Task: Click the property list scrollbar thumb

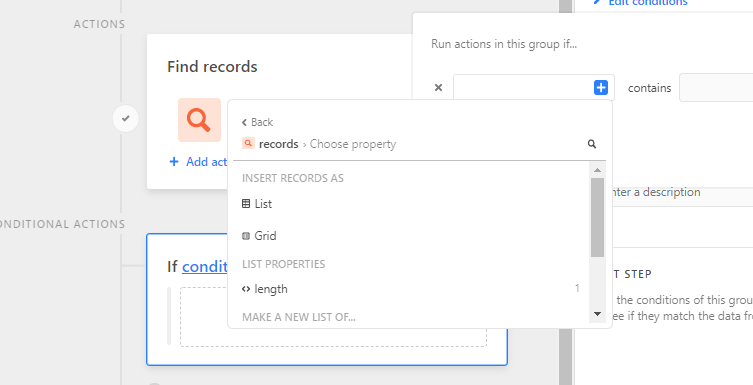Action: [597, 217]
